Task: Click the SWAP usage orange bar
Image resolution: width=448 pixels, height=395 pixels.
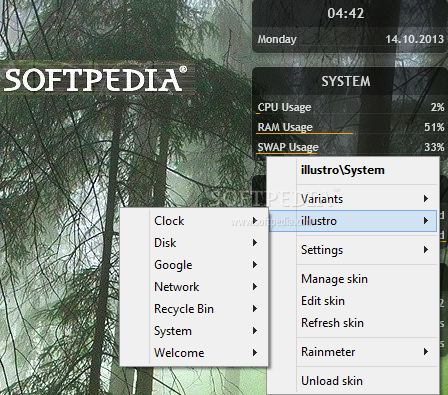Action: click(287, 153)
